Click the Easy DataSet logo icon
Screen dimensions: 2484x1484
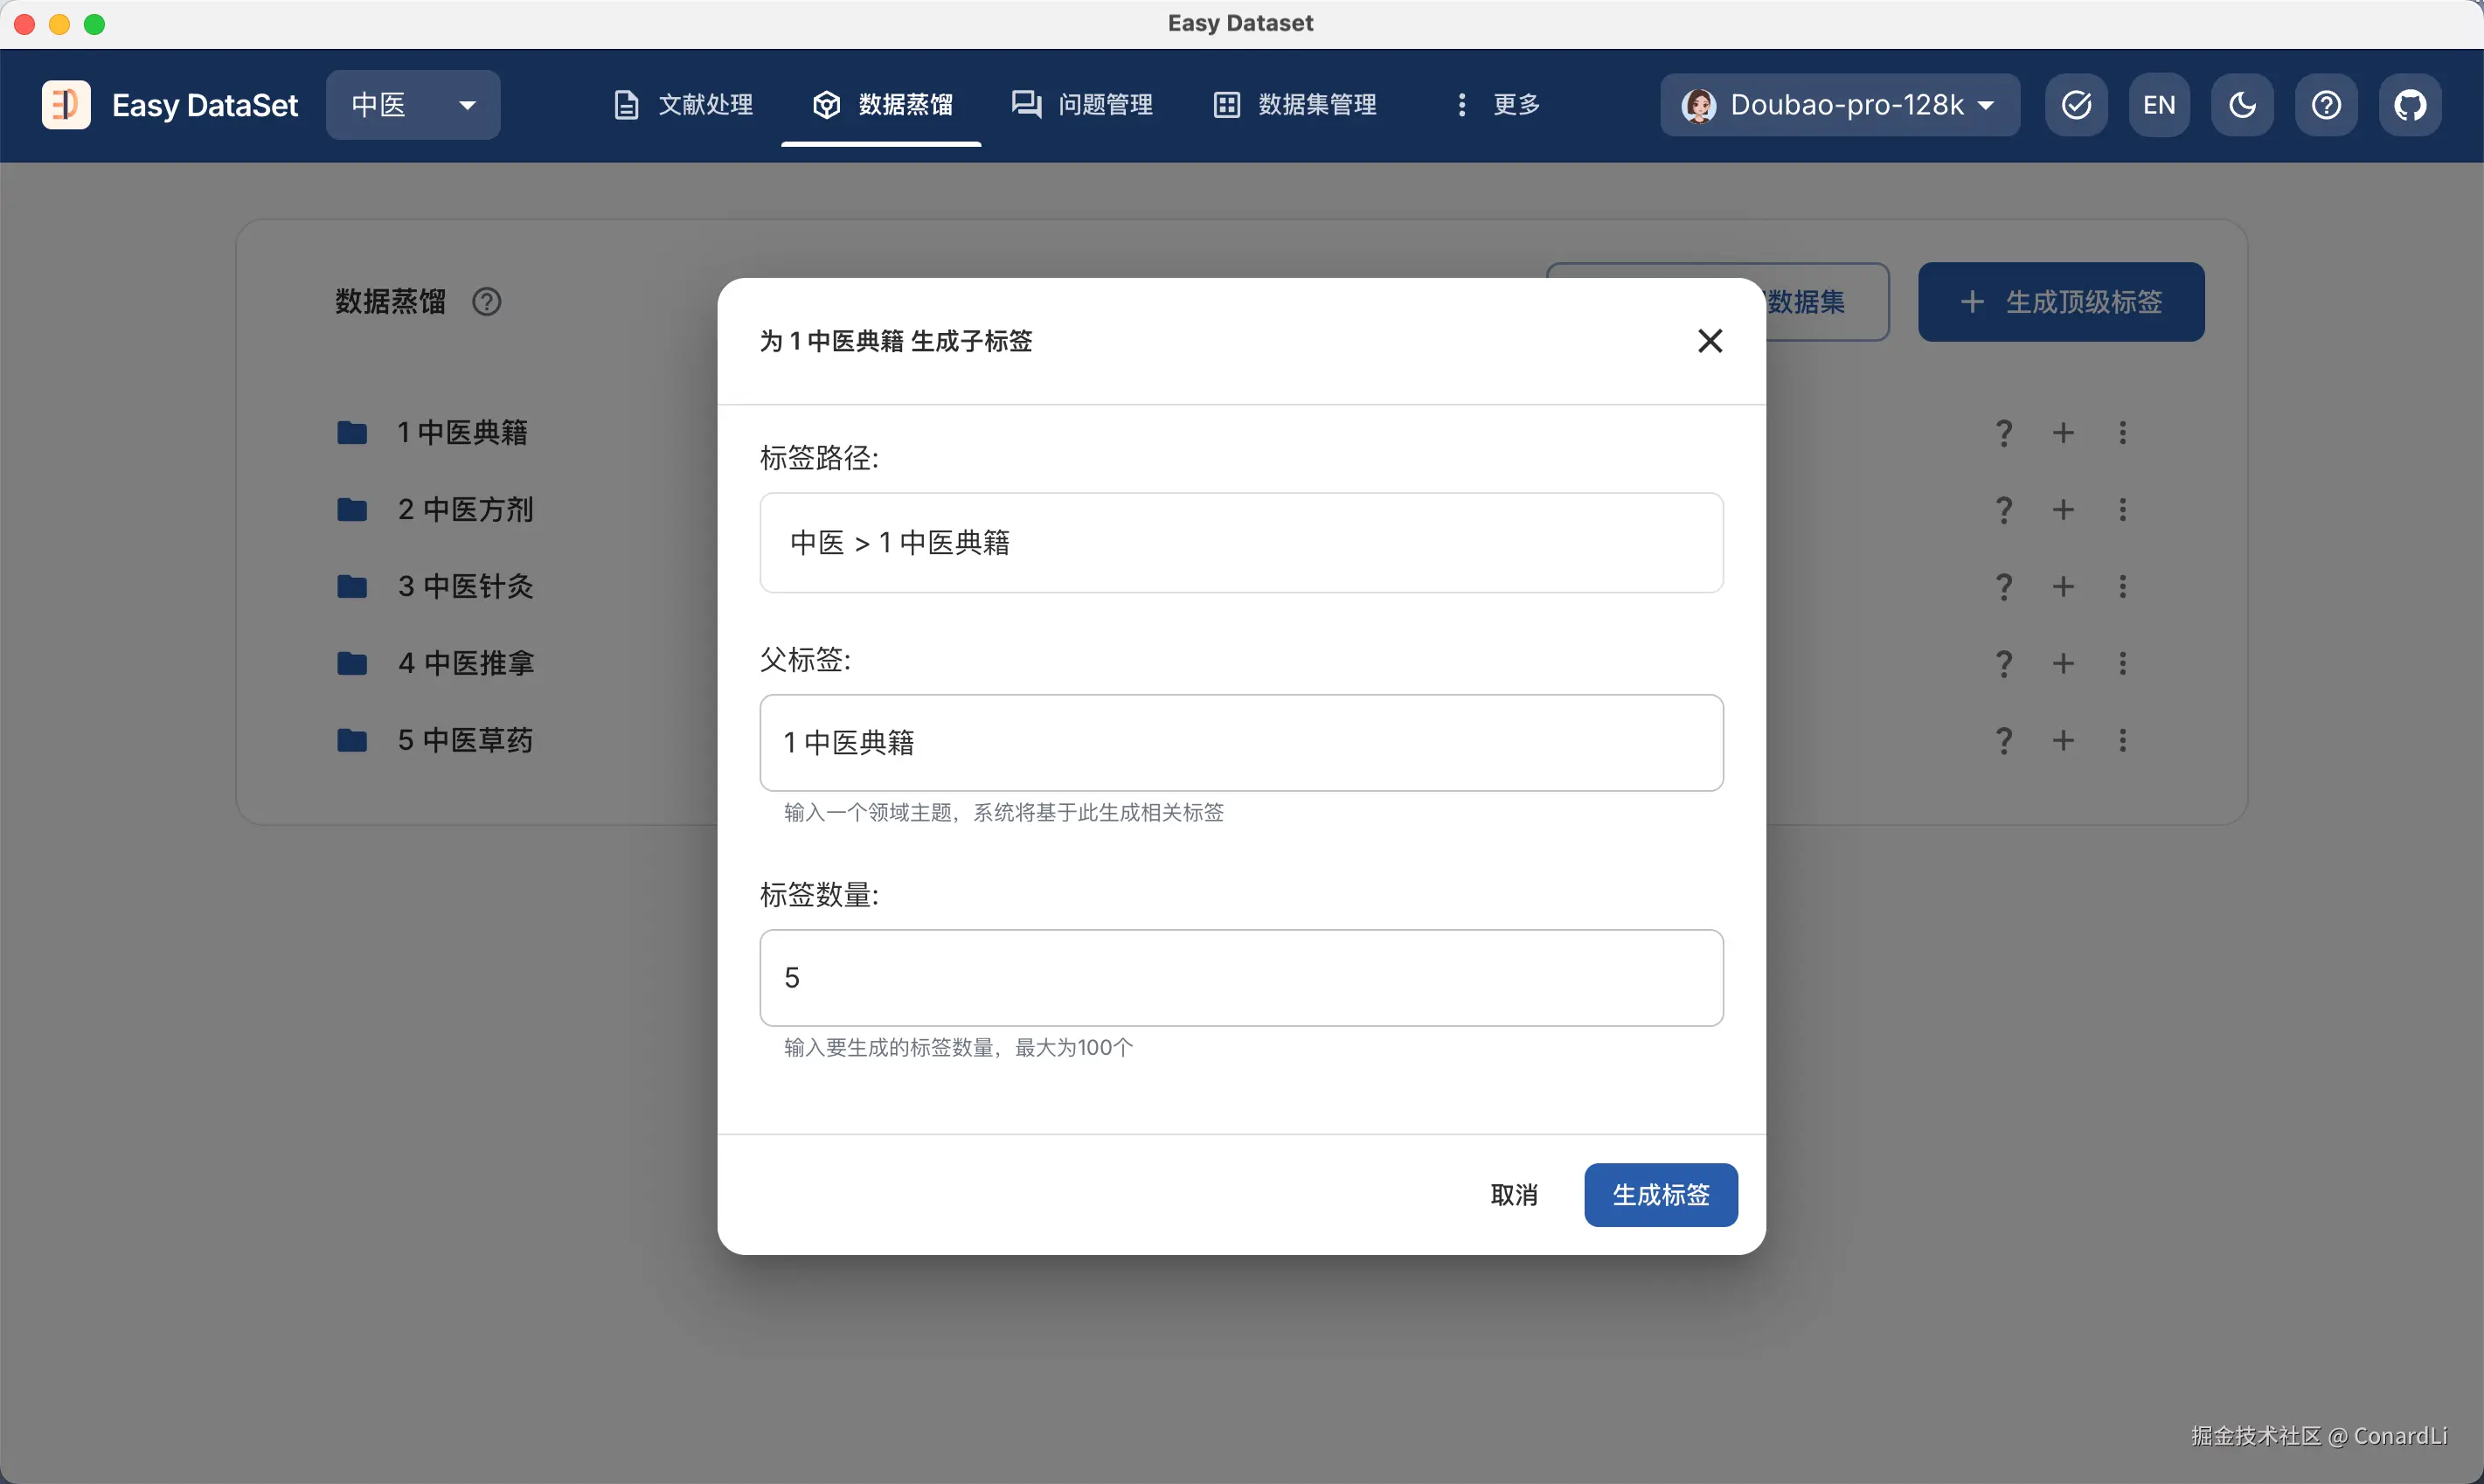[x=66, y=105]
